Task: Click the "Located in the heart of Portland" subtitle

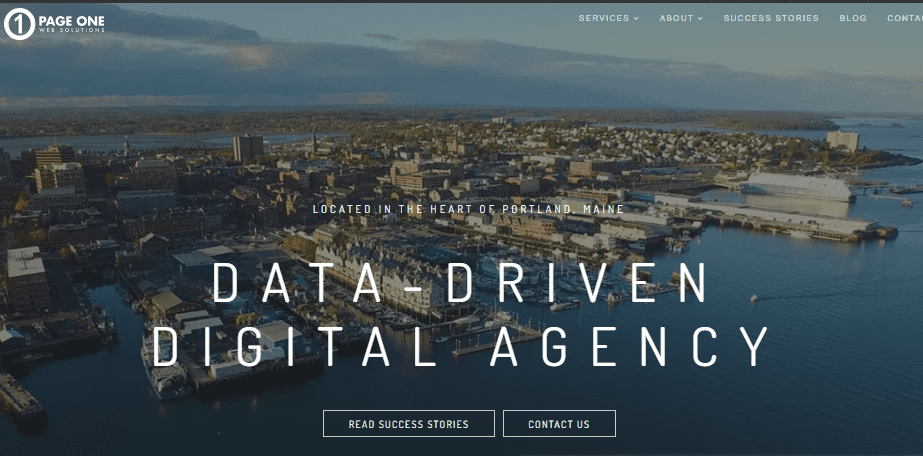Action: [468, 209]
